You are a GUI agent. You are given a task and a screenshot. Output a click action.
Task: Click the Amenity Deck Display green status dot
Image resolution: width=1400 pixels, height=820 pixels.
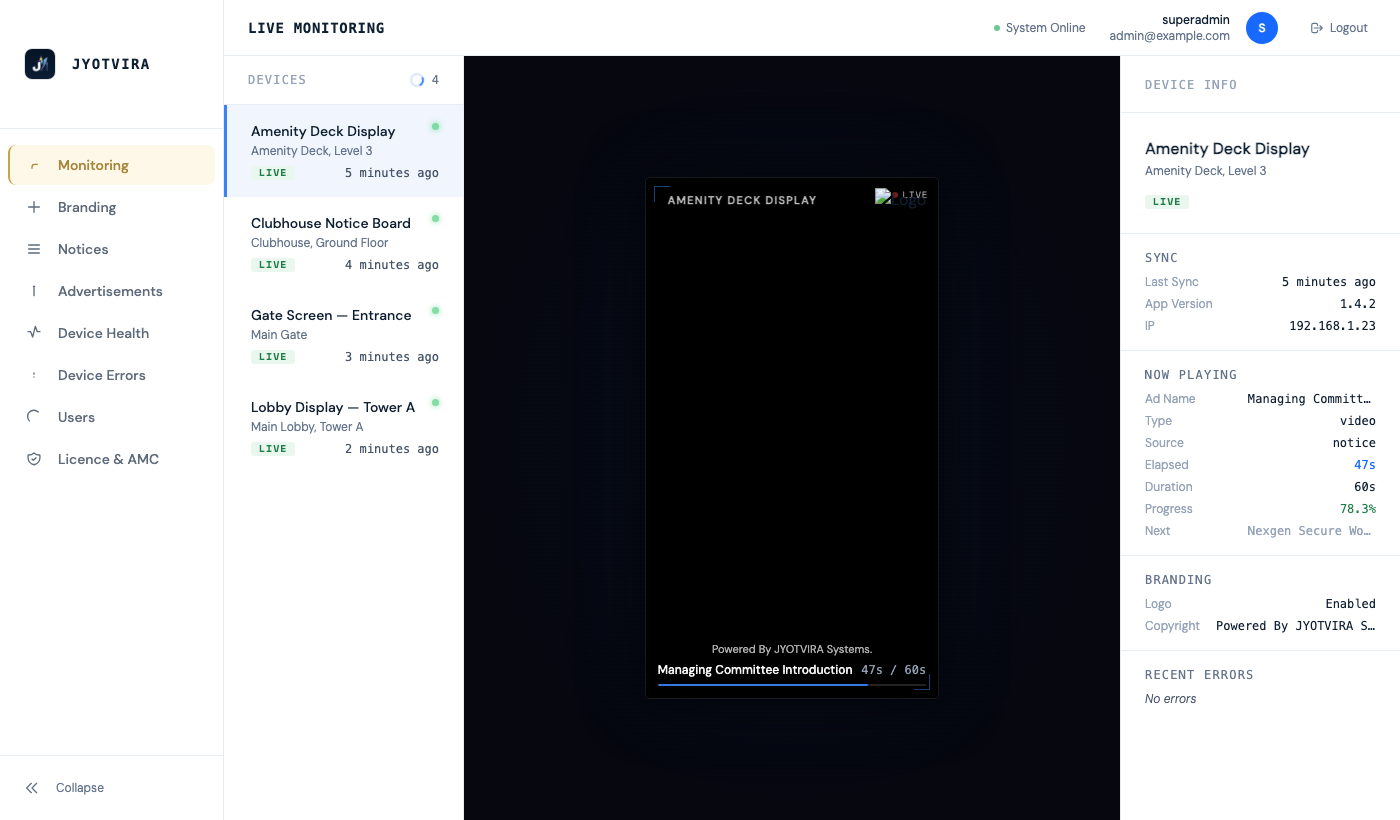[x=435, y=126]
